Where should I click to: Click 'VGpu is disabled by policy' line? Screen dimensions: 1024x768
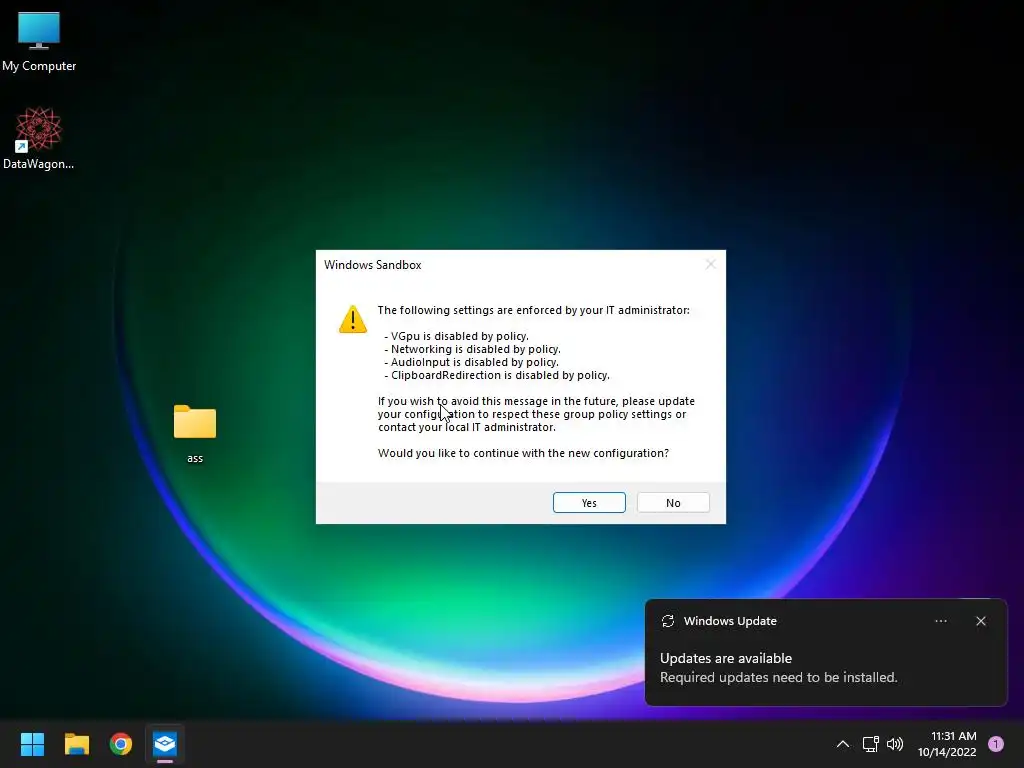(456, 336)
